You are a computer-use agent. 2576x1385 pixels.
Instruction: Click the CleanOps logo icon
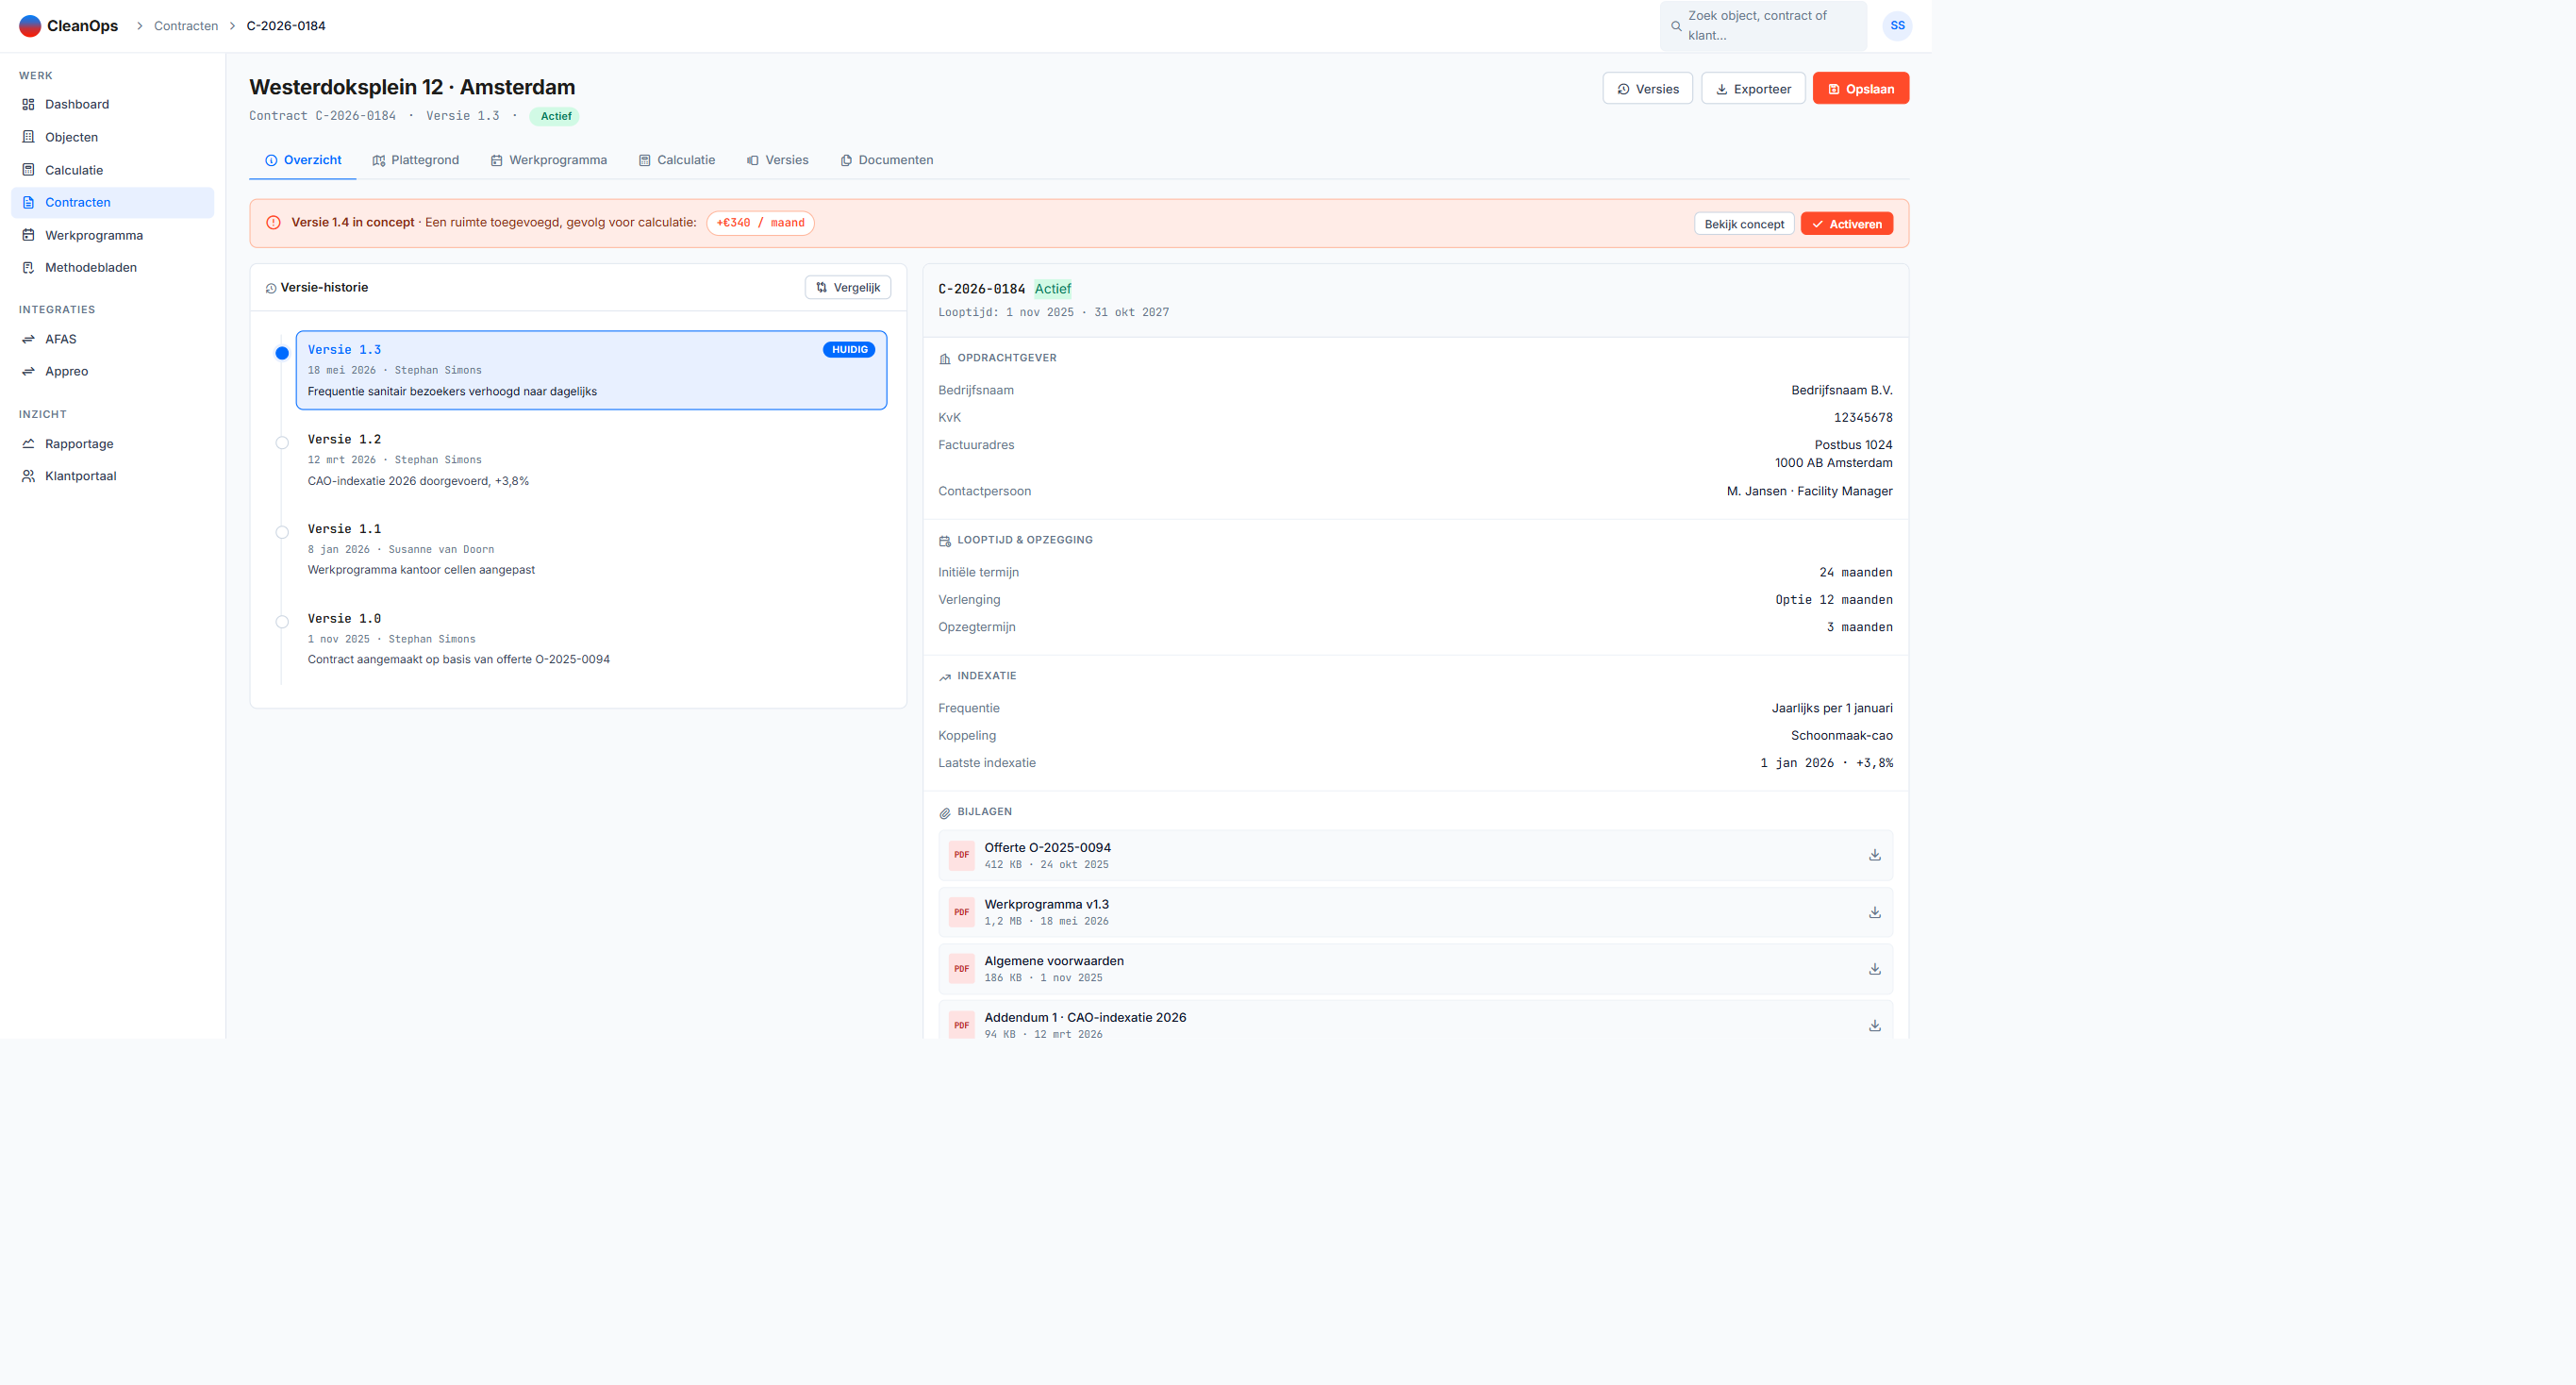[x=30, y=26]
